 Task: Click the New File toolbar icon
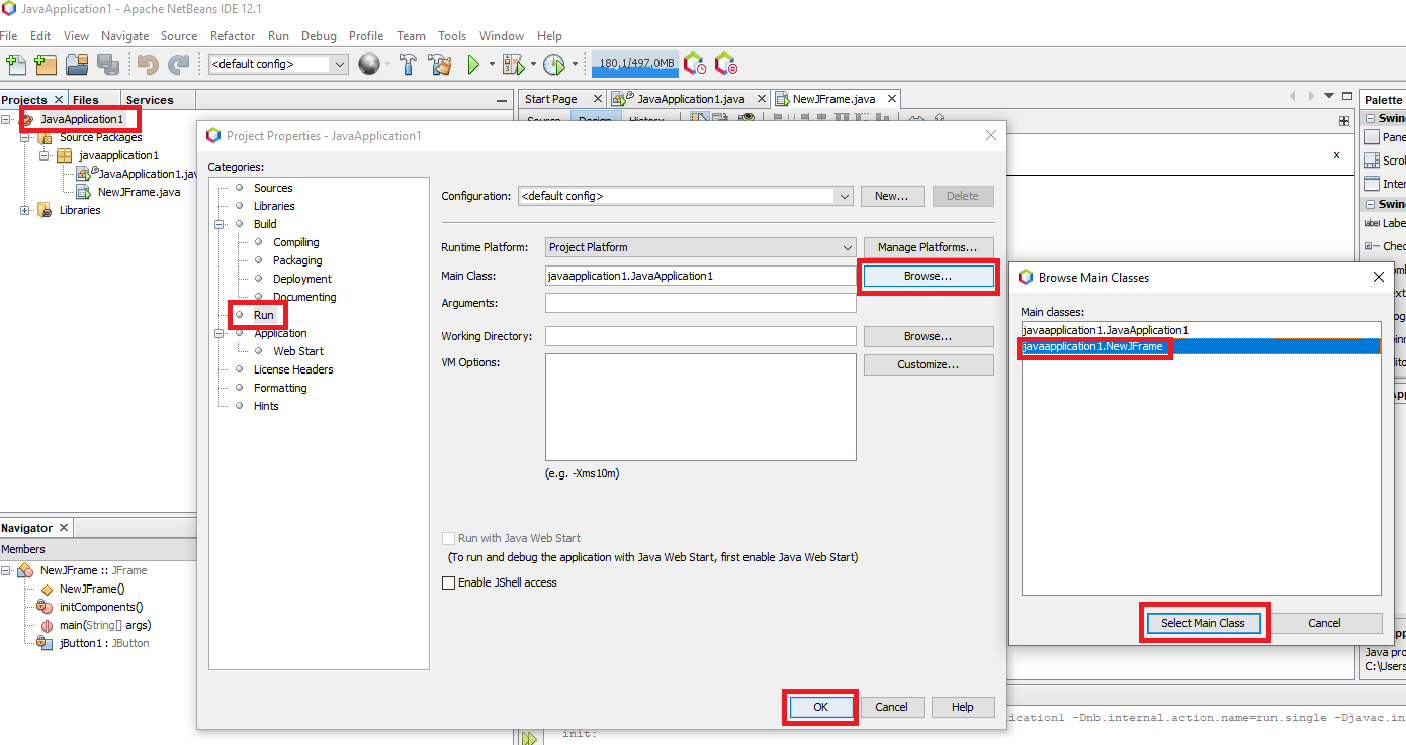tap(15, 65)
